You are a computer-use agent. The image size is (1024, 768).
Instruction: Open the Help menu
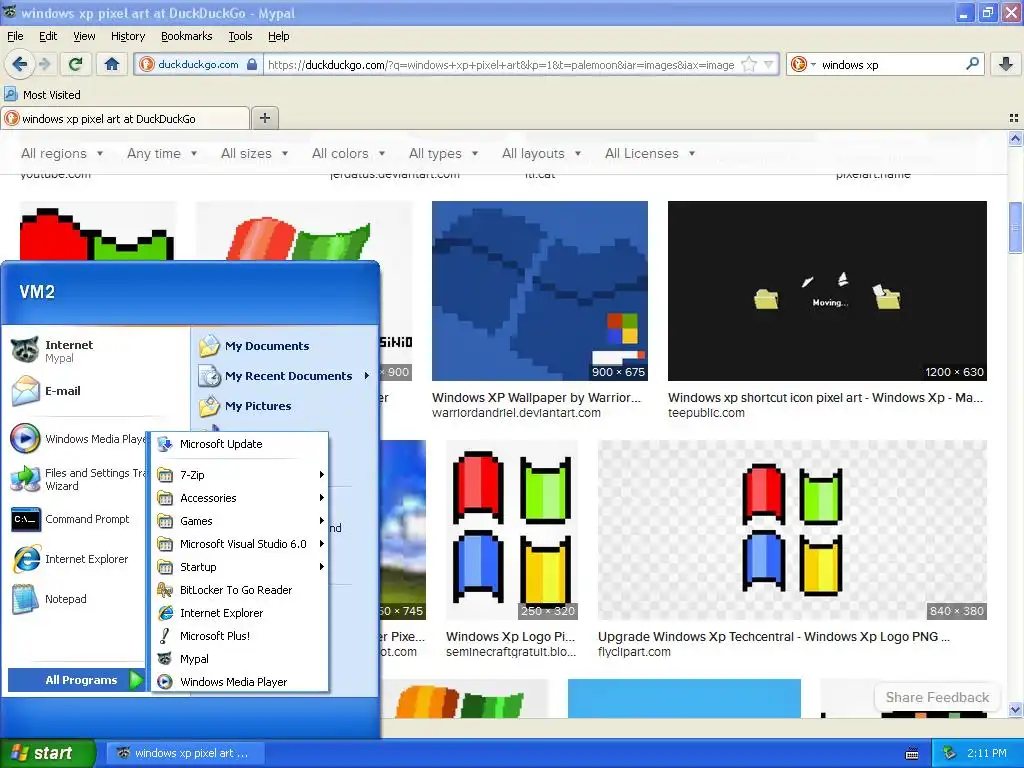click(278, 36)
